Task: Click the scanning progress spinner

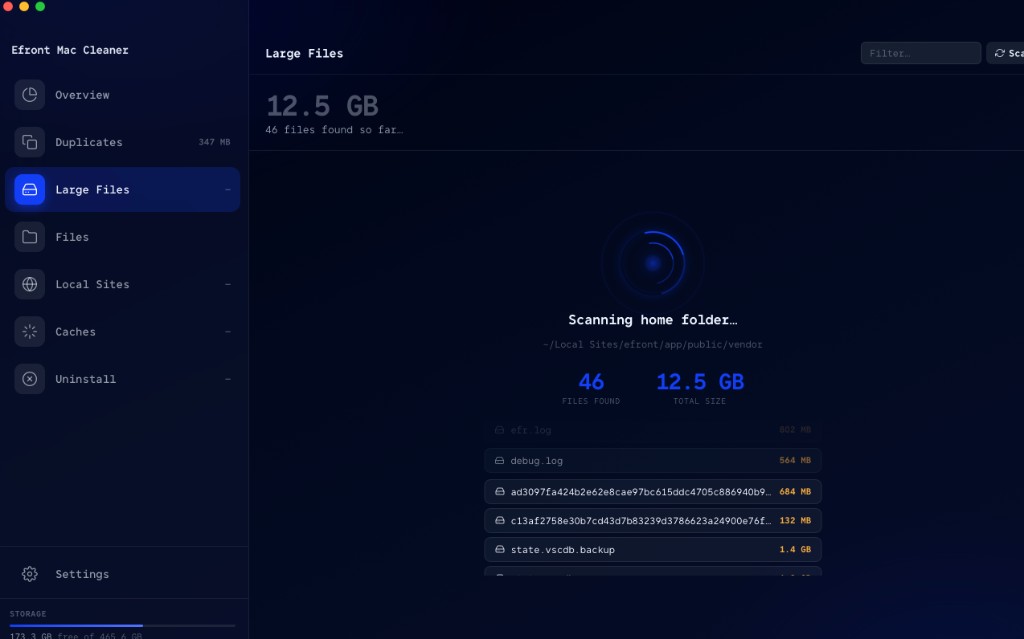Action: click(x=652, y=263)
